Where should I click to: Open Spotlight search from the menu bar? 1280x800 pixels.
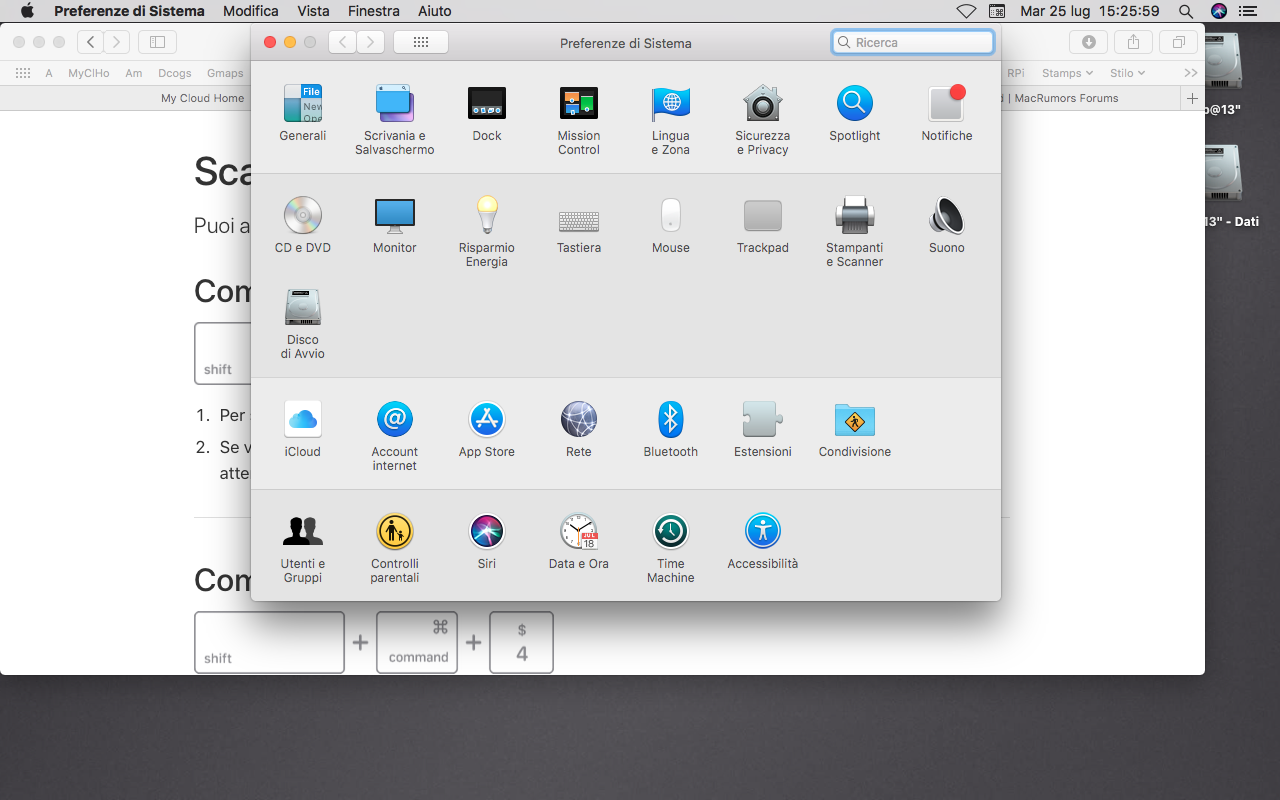[x=1186, y=11]
